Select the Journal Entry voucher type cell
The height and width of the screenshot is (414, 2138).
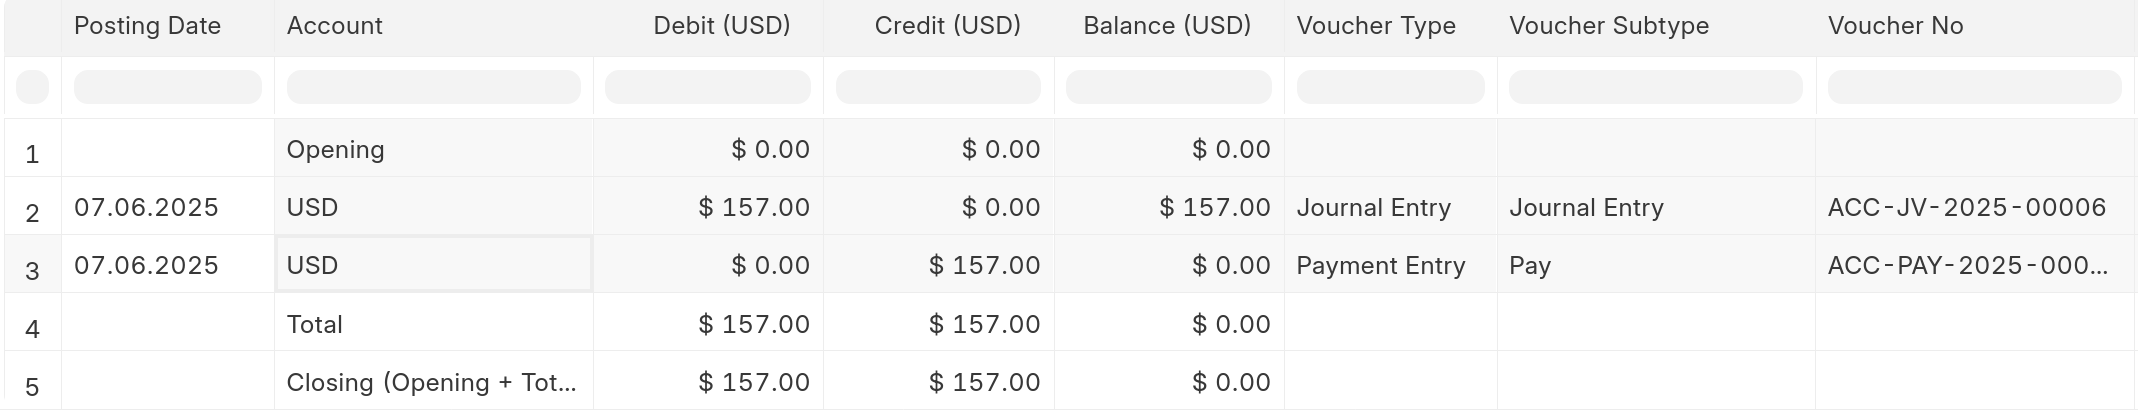(x=1373, y=208)
